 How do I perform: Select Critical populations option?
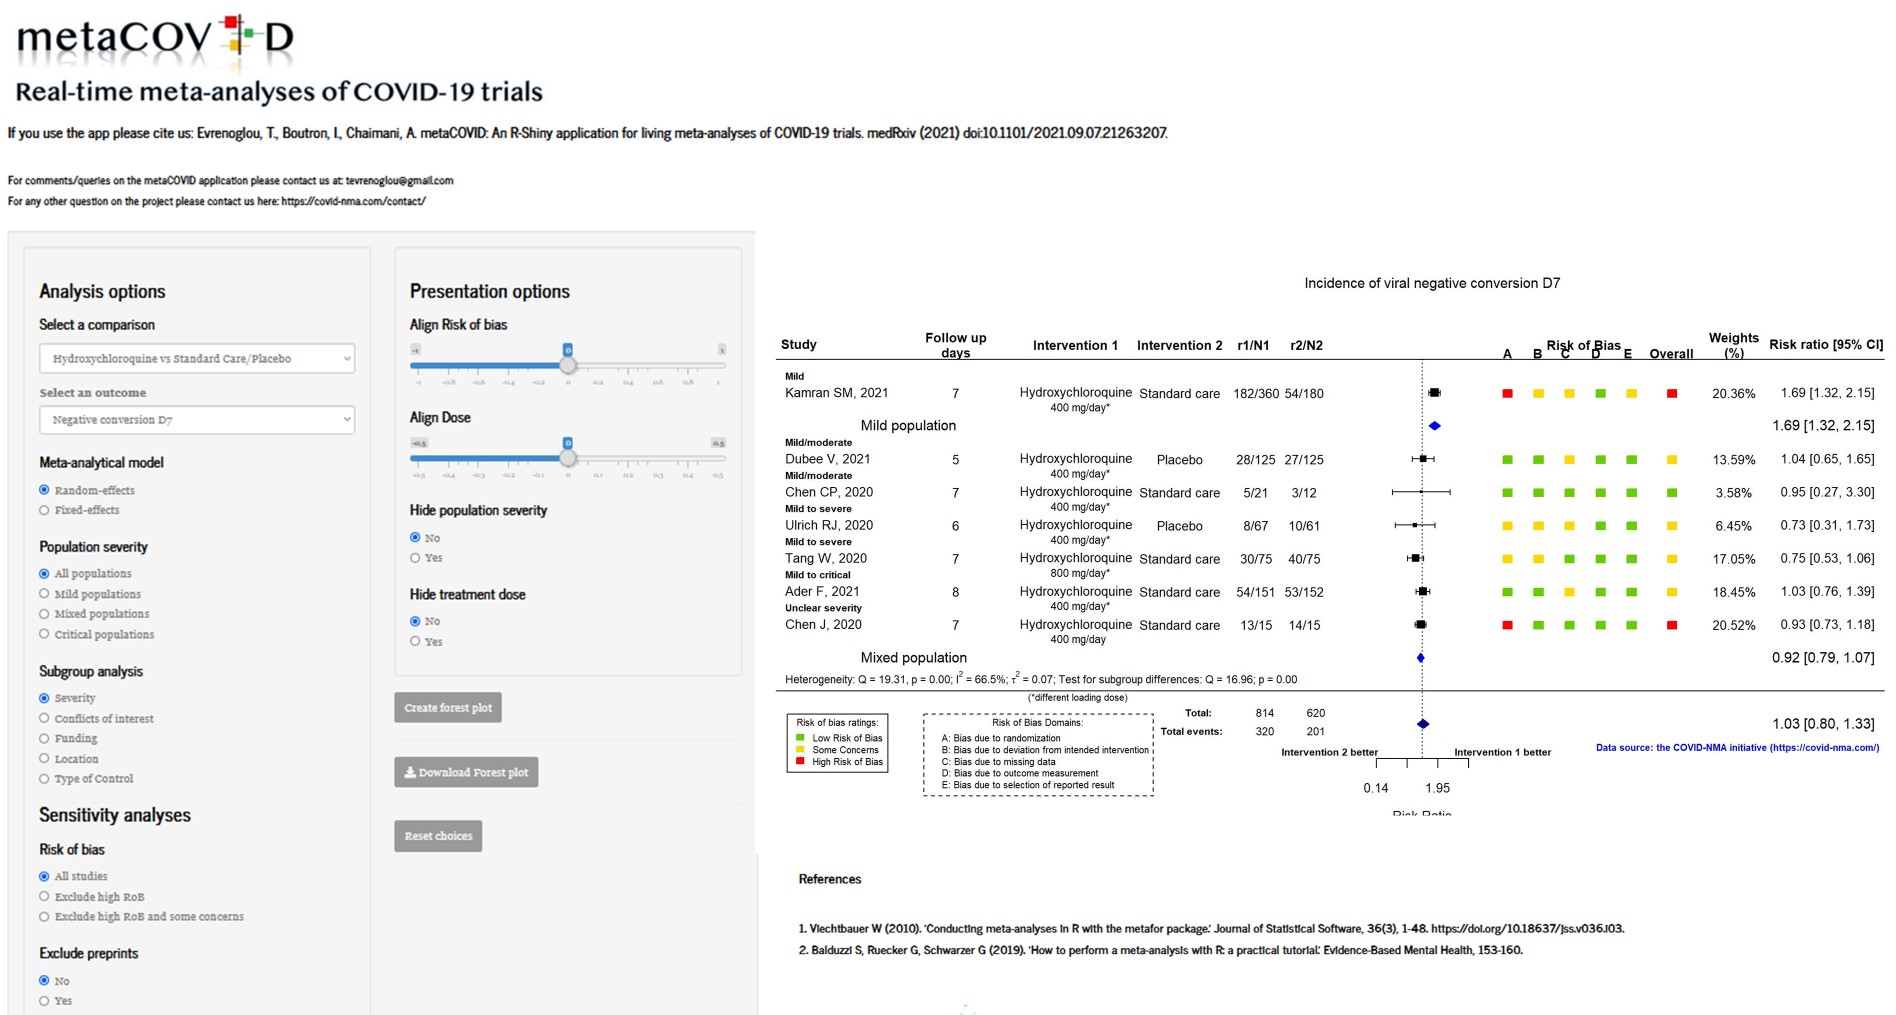point(44,634)
